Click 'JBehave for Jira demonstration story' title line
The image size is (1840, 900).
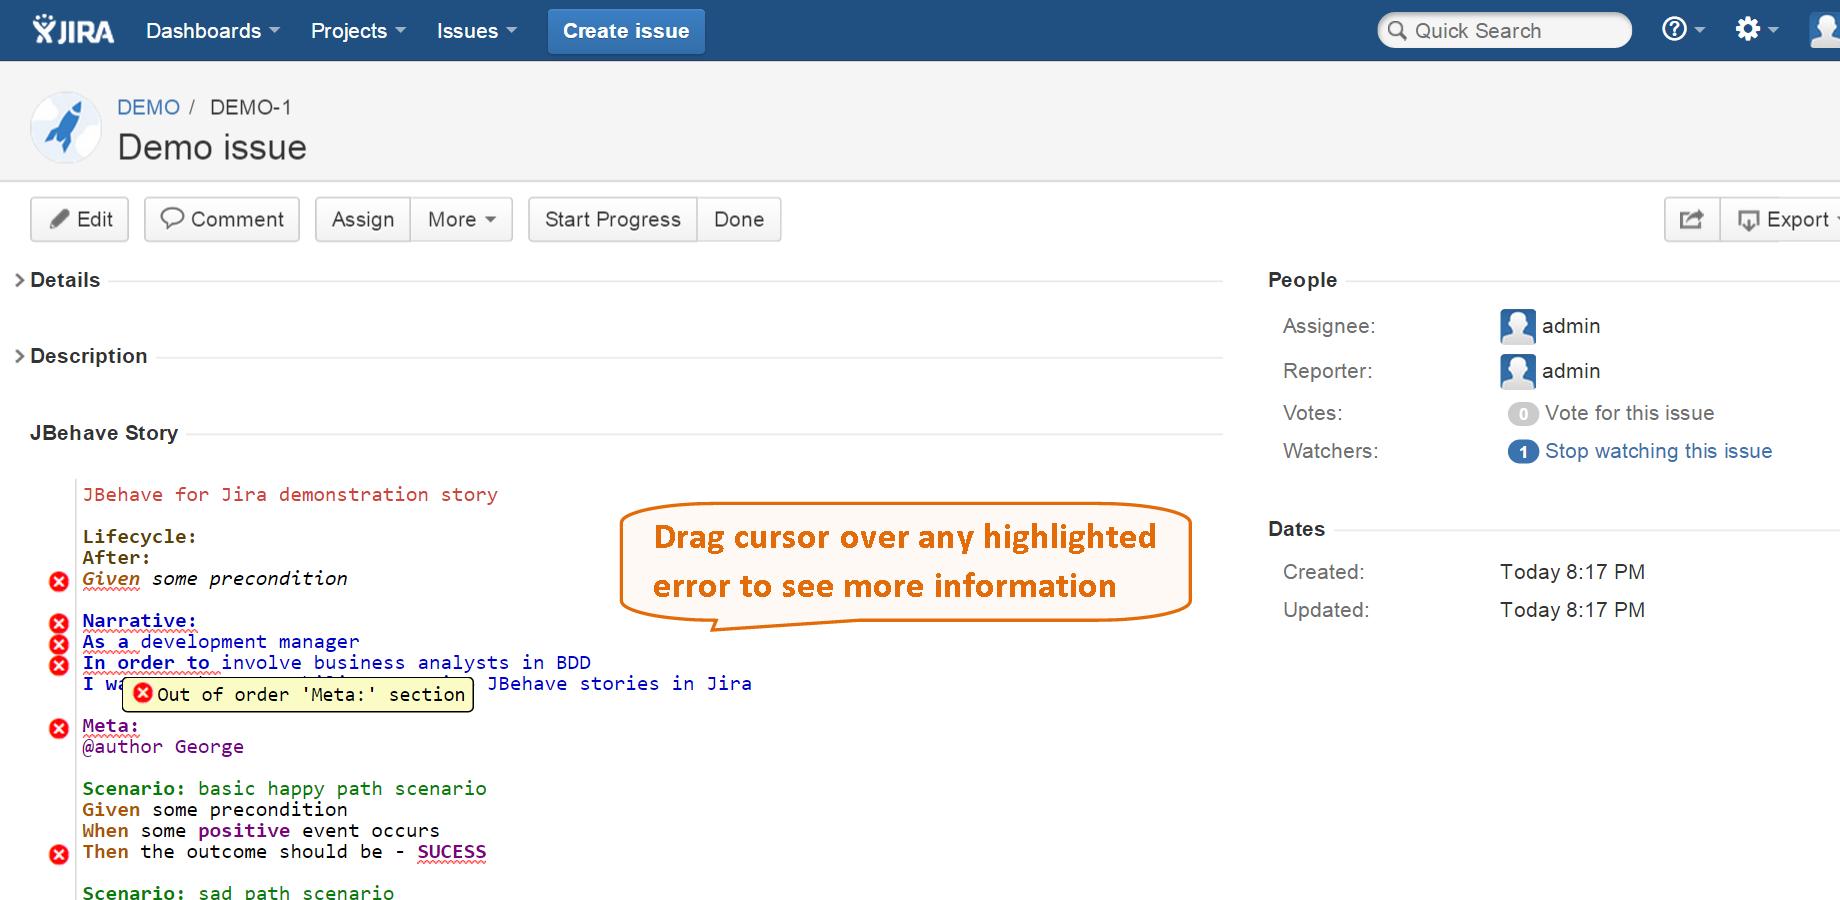click(290, 495)
